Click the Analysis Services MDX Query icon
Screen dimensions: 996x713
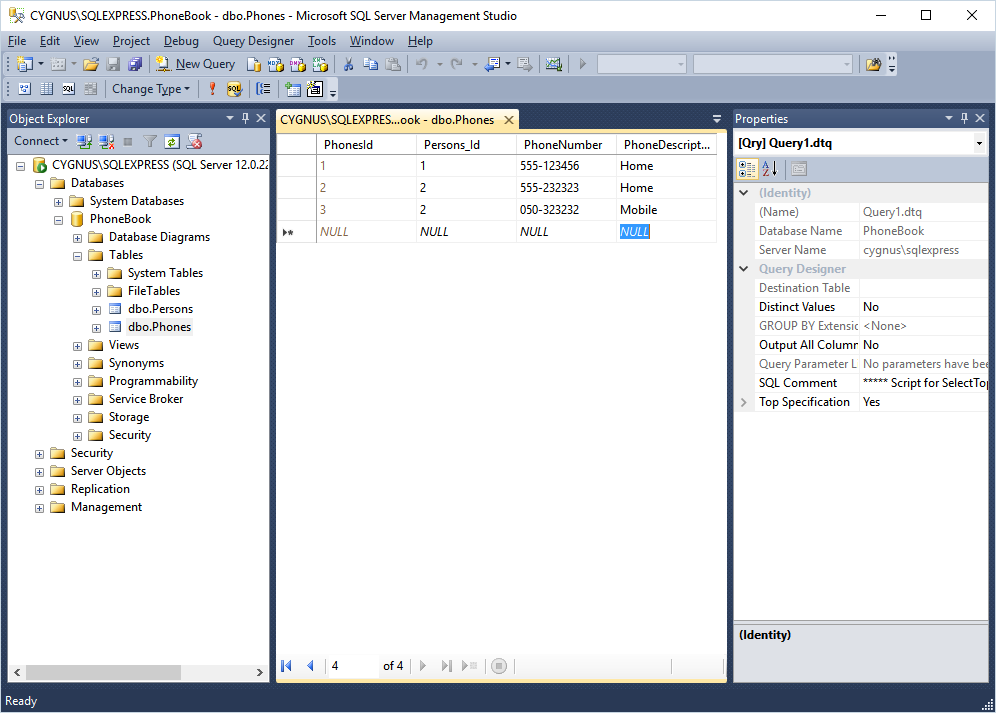pos(276,64)
